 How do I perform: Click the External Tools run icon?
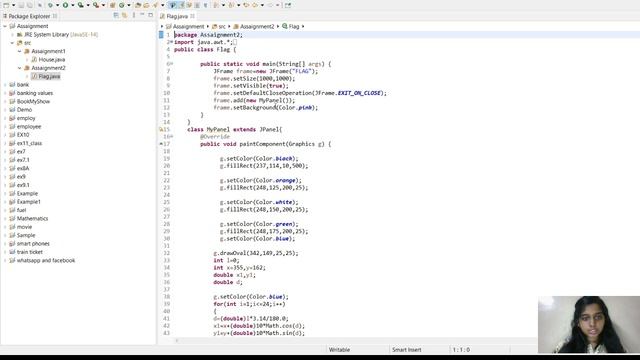point(96,5)
